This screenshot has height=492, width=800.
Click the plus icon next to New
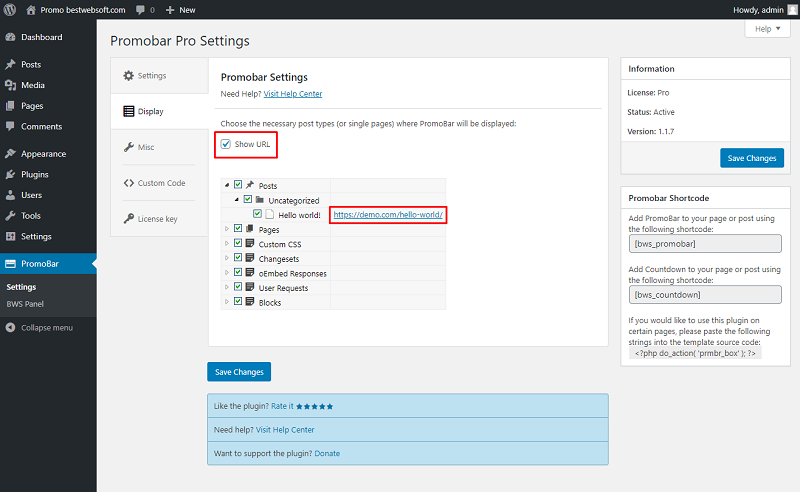[170, 10]
